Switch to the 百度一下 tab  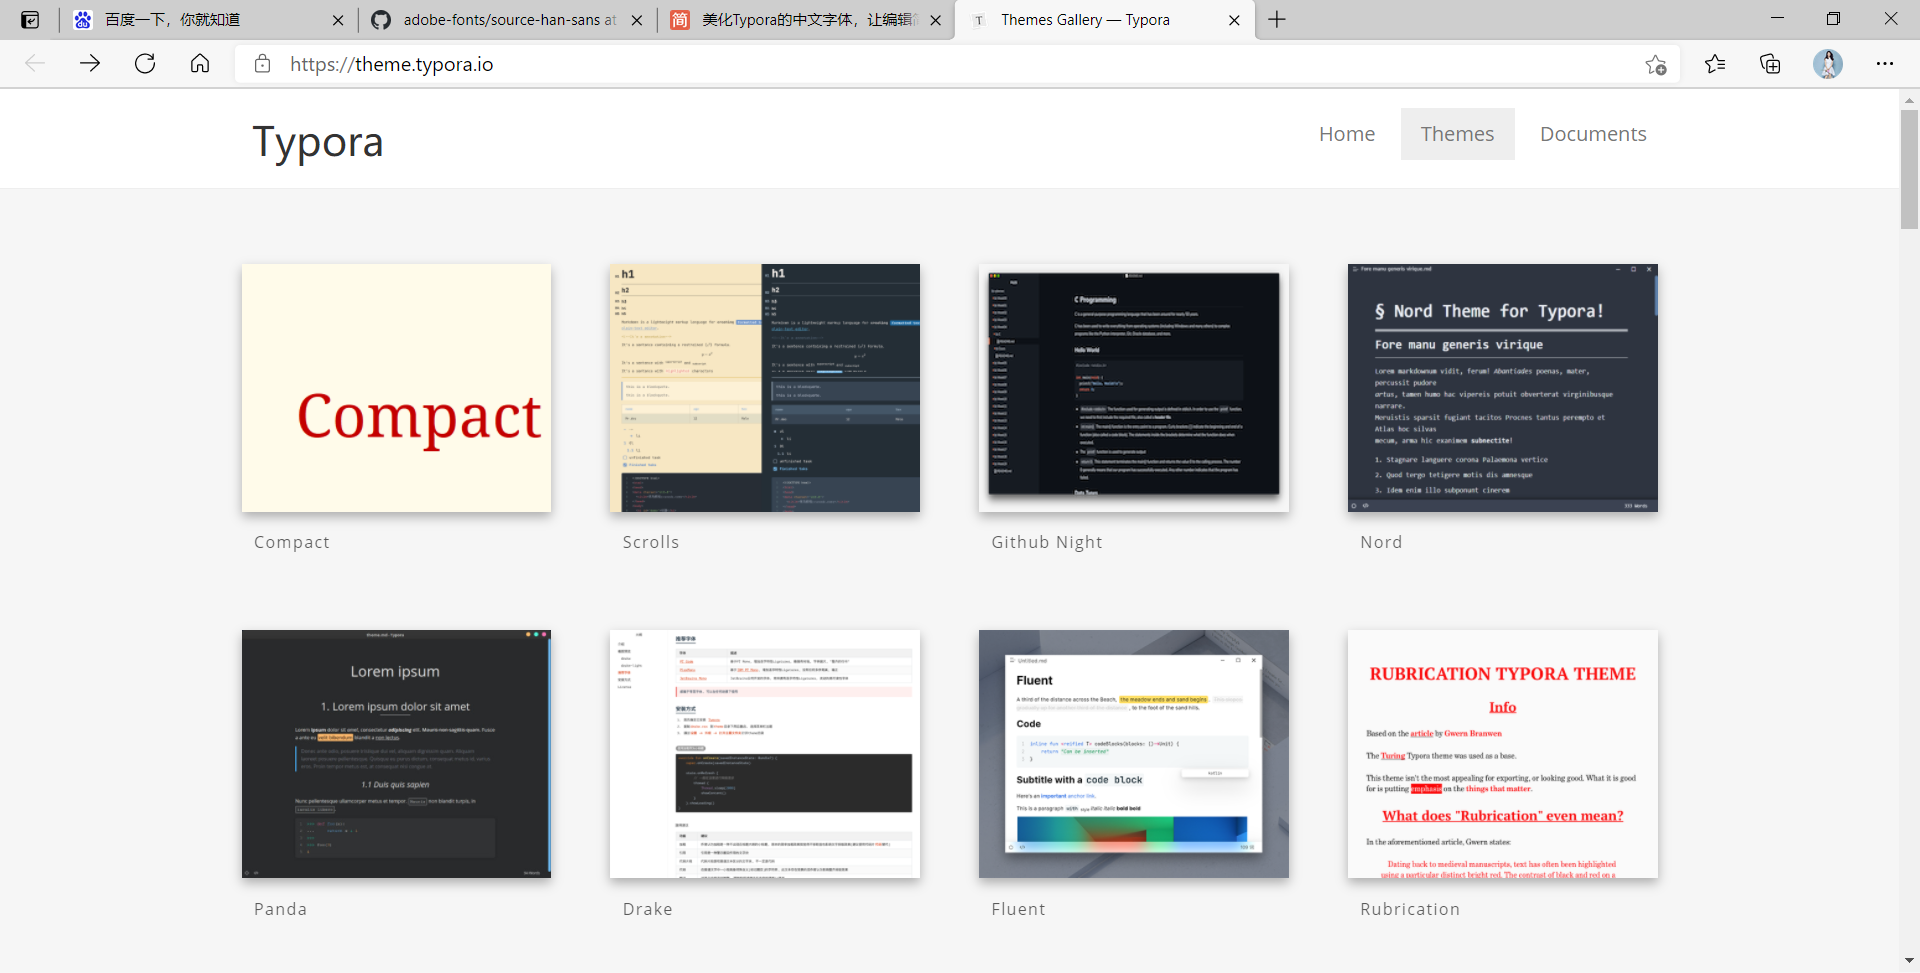click(208, 20)
